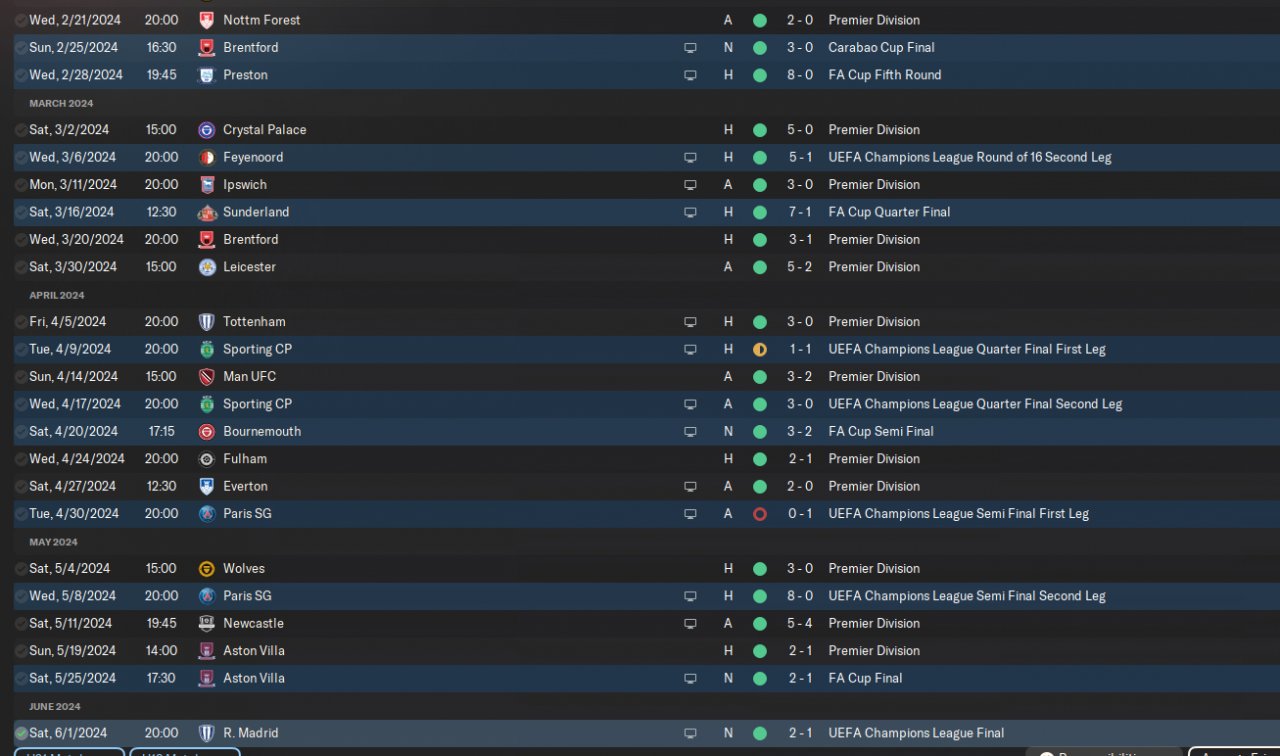1280x756 pixels.
Task: Click the Wolves club badge
Action: click(207, 568)
